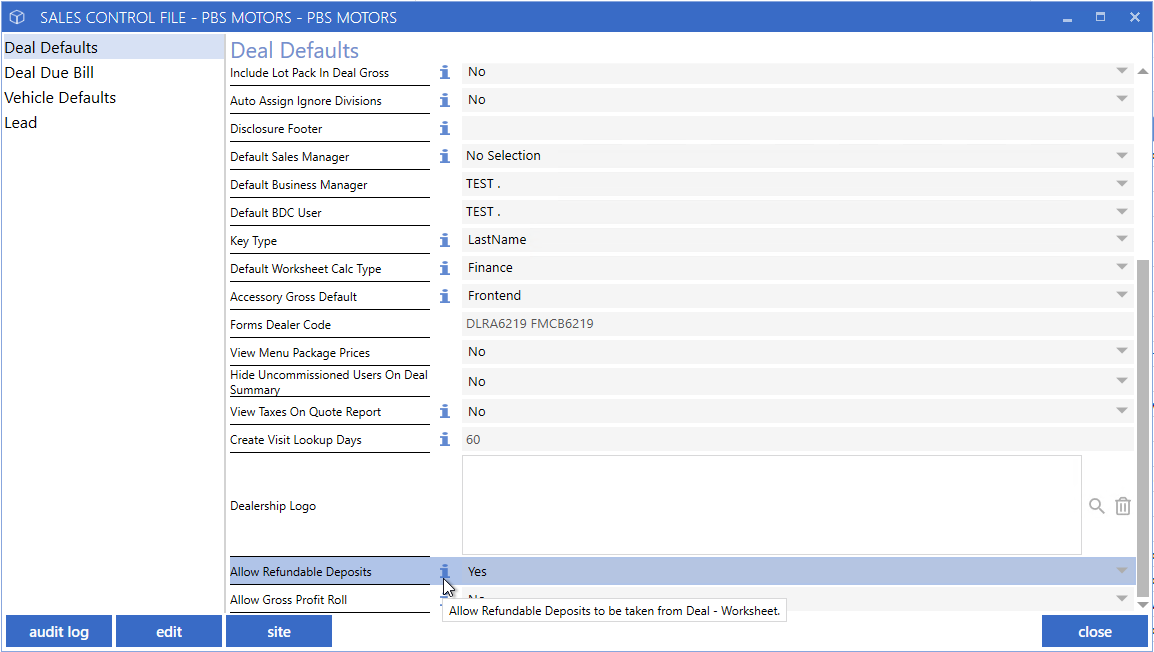Open Hide Uncommissioned Users On Deal Summary dropdown
This screenshot has width=1154, height=652.
point(1122,381)
